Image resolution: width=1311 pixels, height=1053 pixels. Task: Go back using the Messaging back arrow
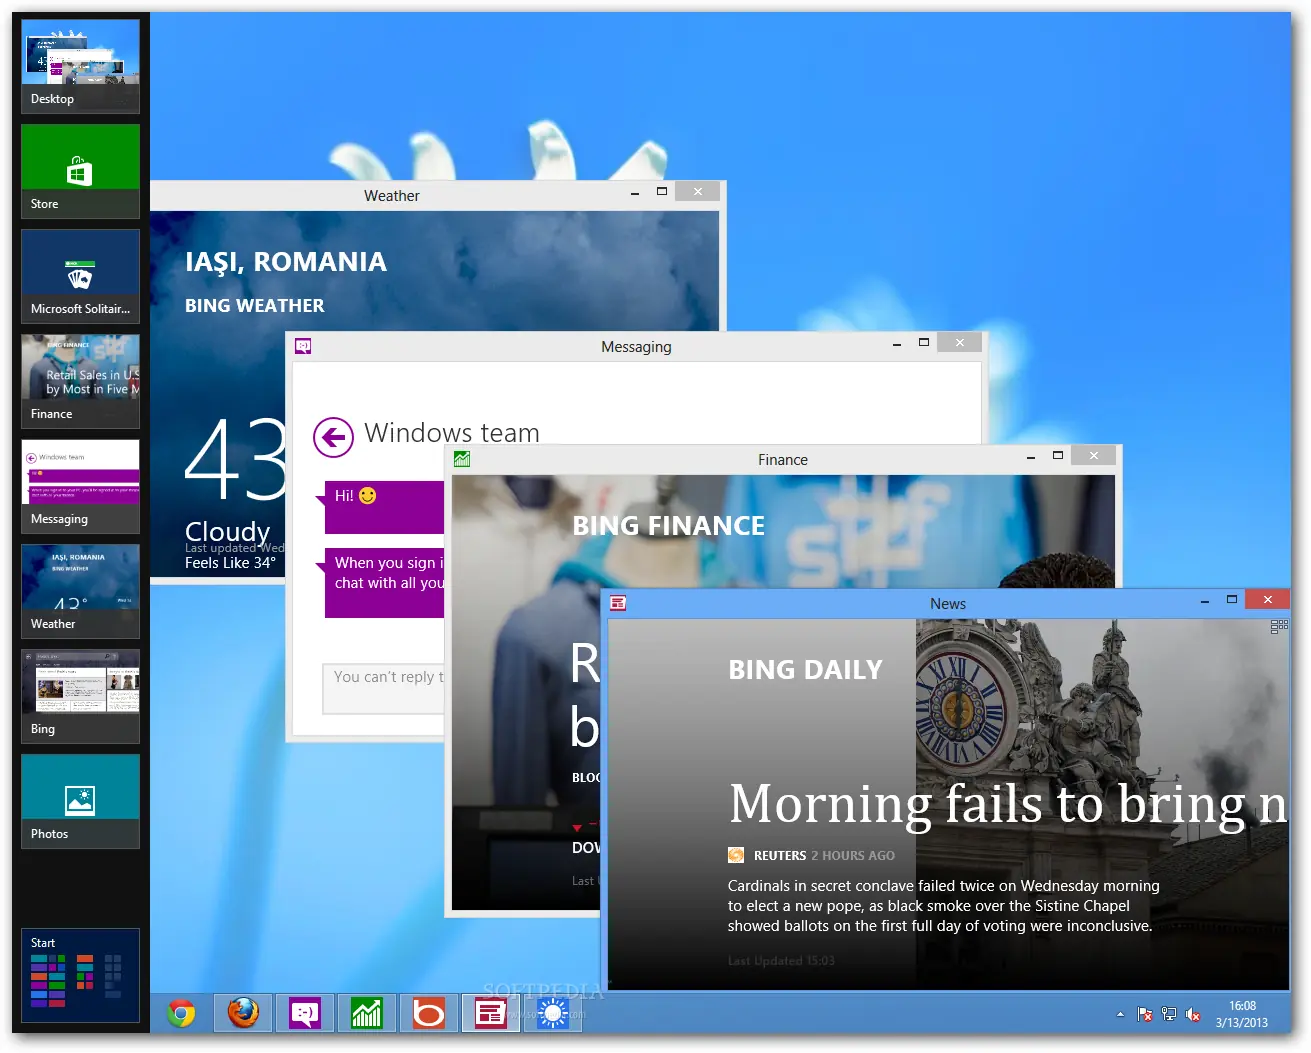333,437
